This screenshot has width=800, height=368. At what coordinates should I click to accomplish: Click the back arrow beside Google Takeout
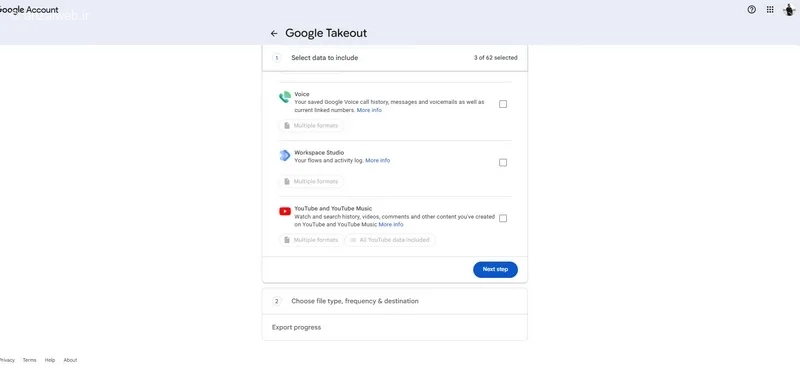tap(274, 34)
